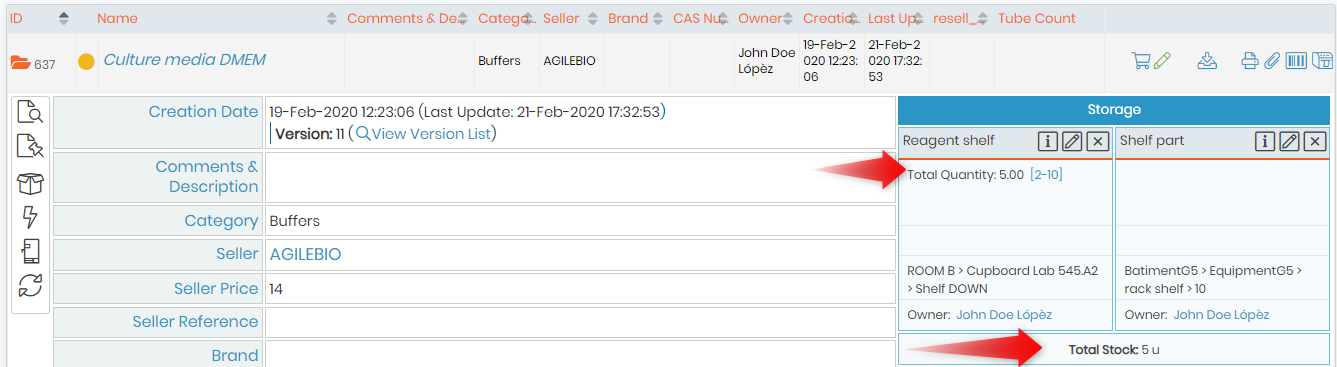Click the barcode icon in item row
This screenshot has width=1337, height=367.
pos(1296,61)
